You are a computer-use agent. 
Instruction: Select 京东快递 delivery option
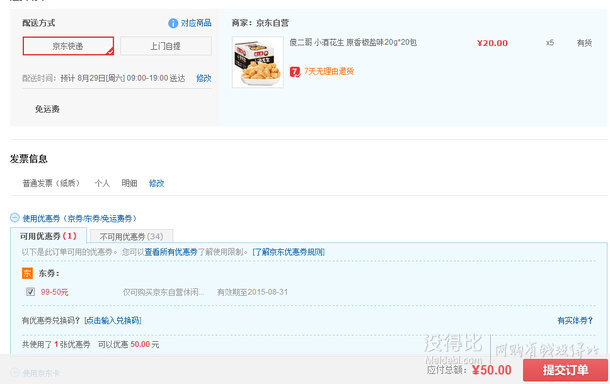(x=68, y=46)
